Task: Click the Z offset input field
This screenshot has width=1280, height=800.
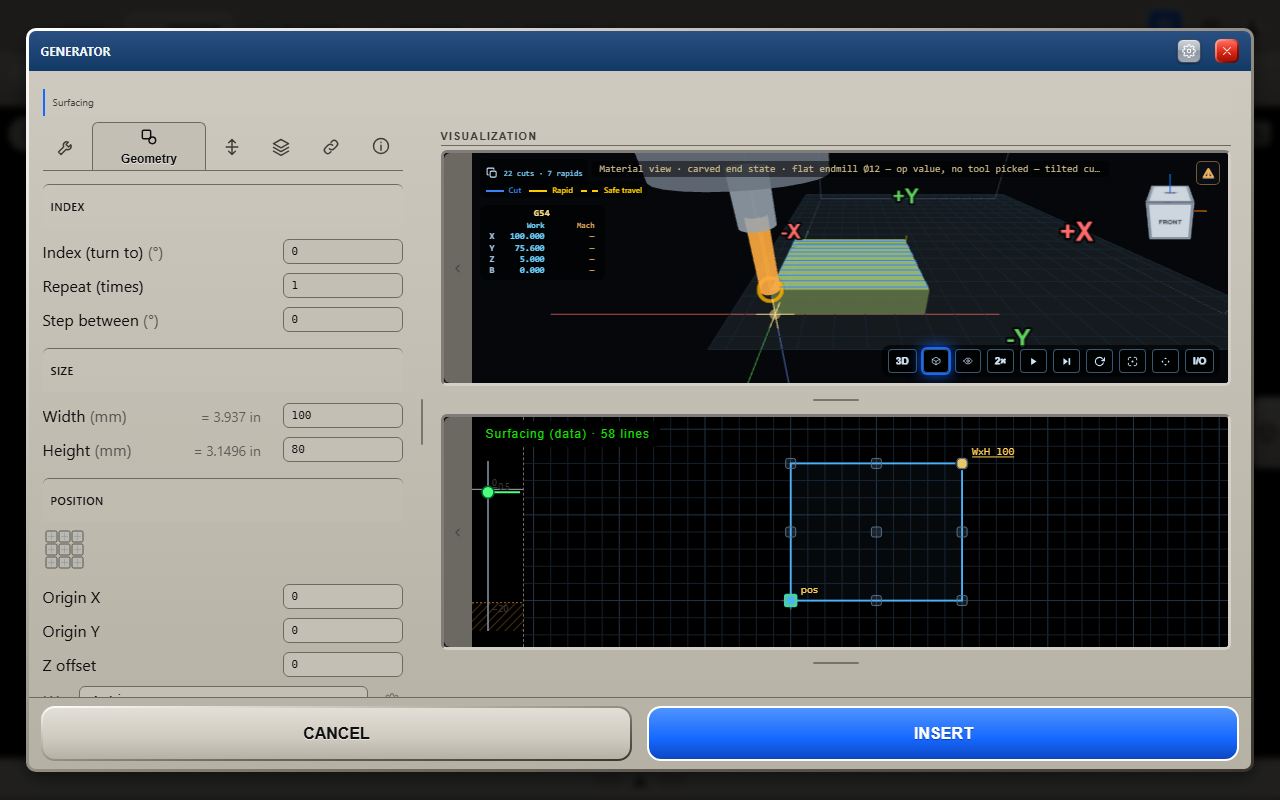Action: pyautogui.click(x=343, y=665)
